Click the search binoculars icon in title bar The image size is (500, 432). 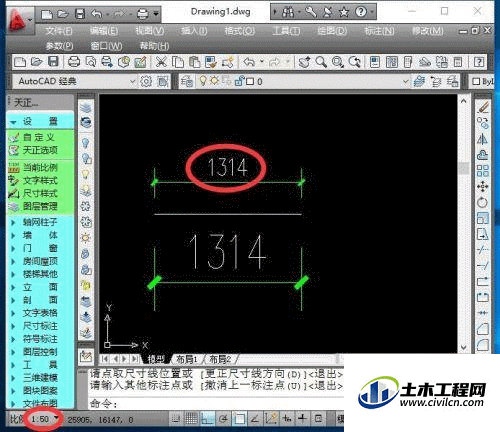(288, 13)
